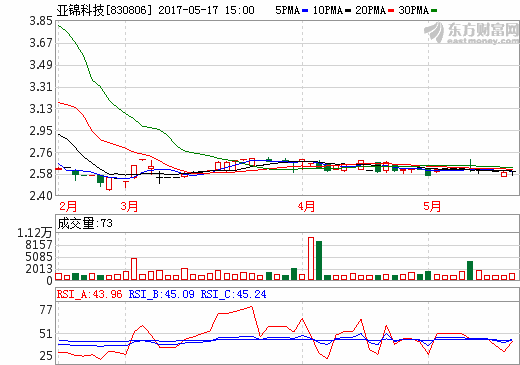Screen dimensions: 520x365
Task: Click the tall red volume bar in March
Action: click(x=134, y=269)
